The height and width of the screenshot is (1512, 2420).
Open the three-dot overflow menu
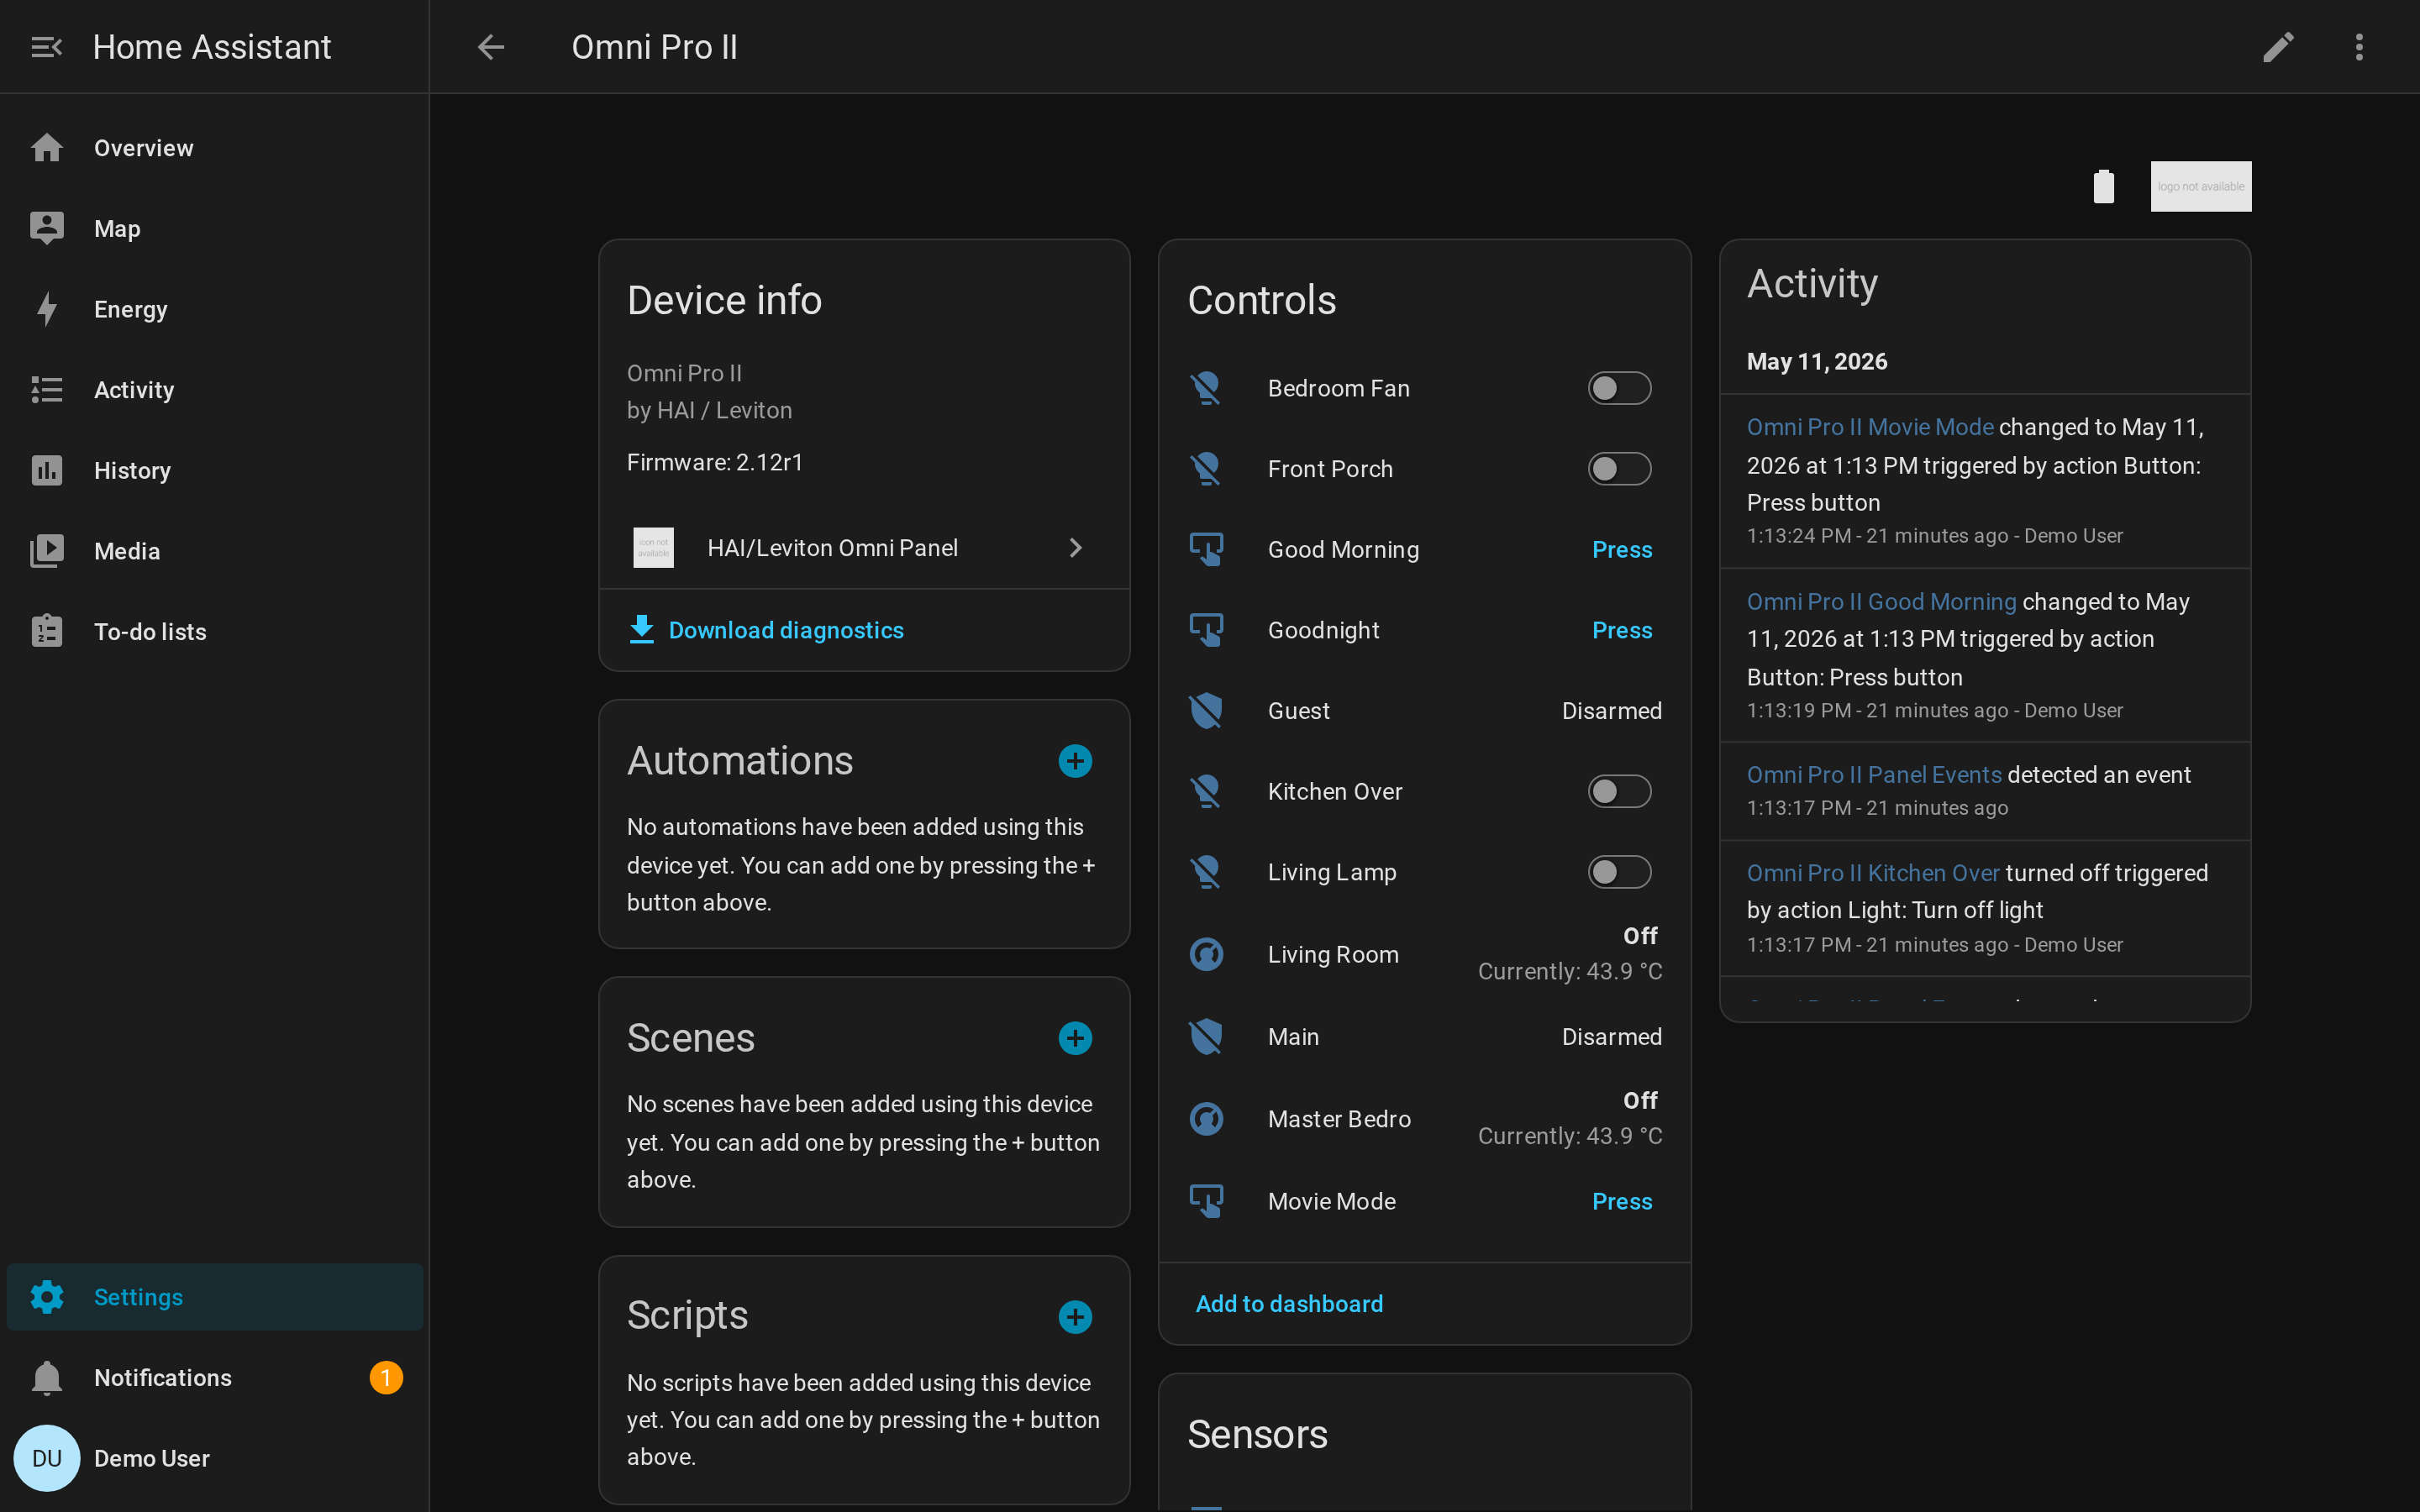pos(2359,47)
